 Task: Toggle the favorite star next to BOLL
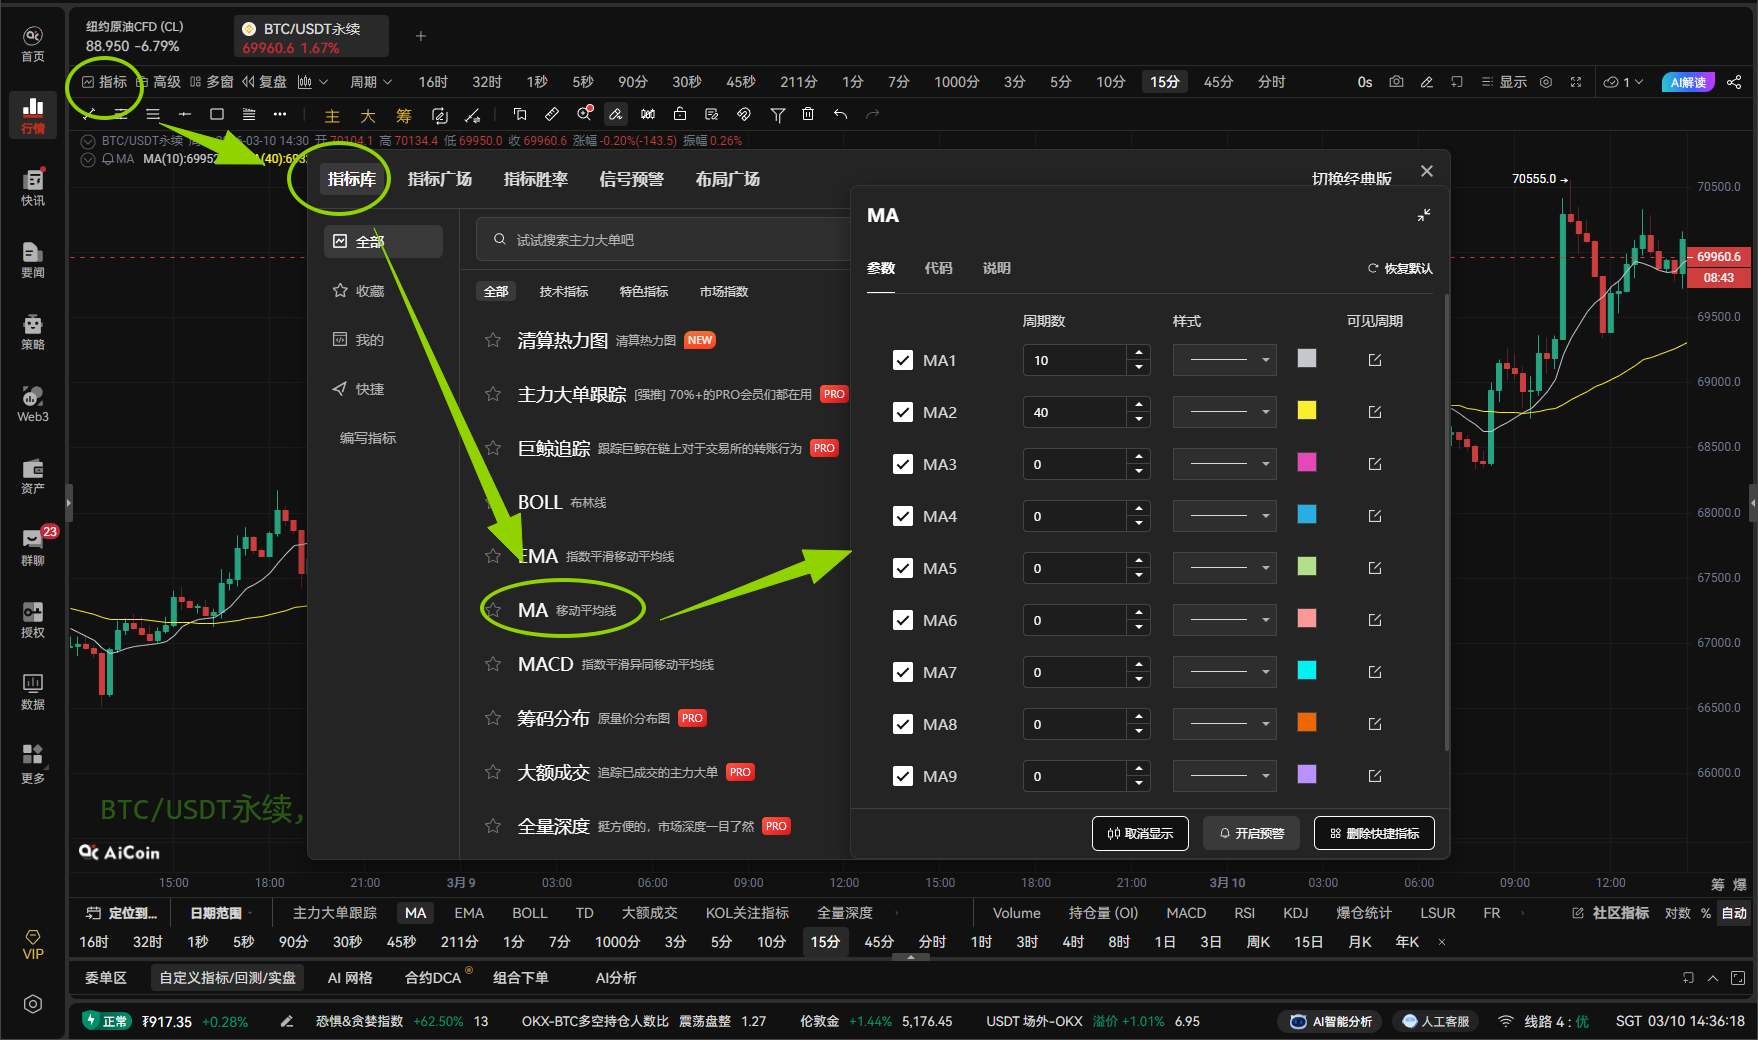[492, 502]
